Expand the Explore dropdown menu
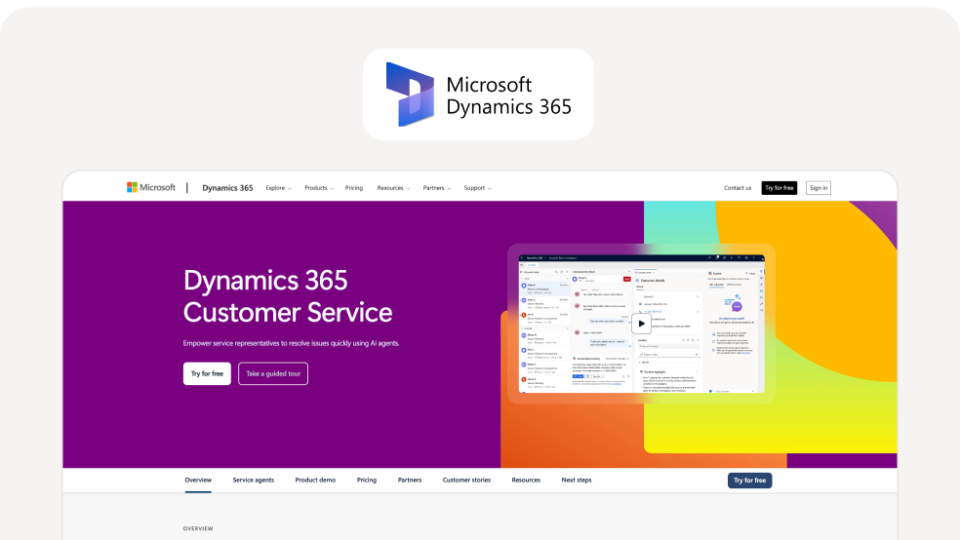 coord(279,188)
